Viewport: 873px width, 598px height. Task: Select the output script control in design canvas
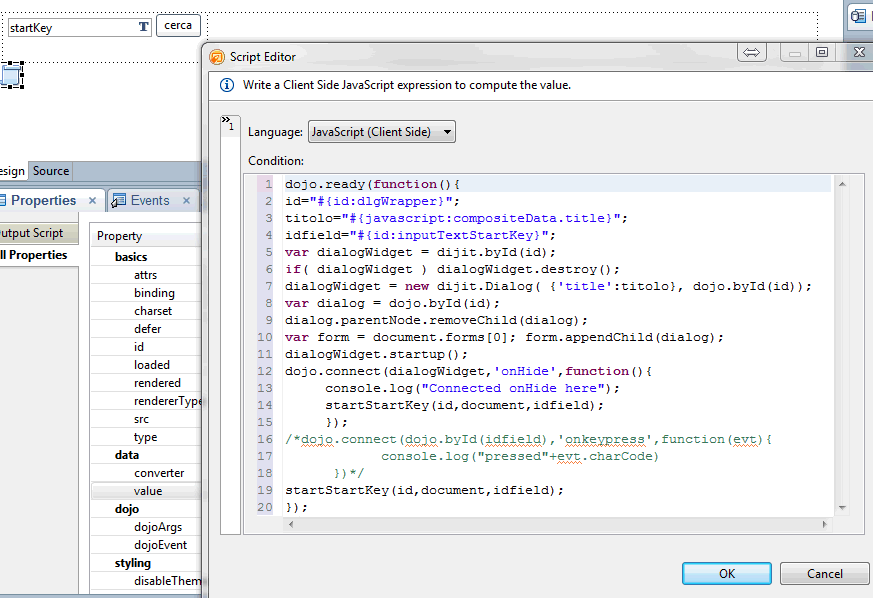pyautogui.click(x=12, y=76)
